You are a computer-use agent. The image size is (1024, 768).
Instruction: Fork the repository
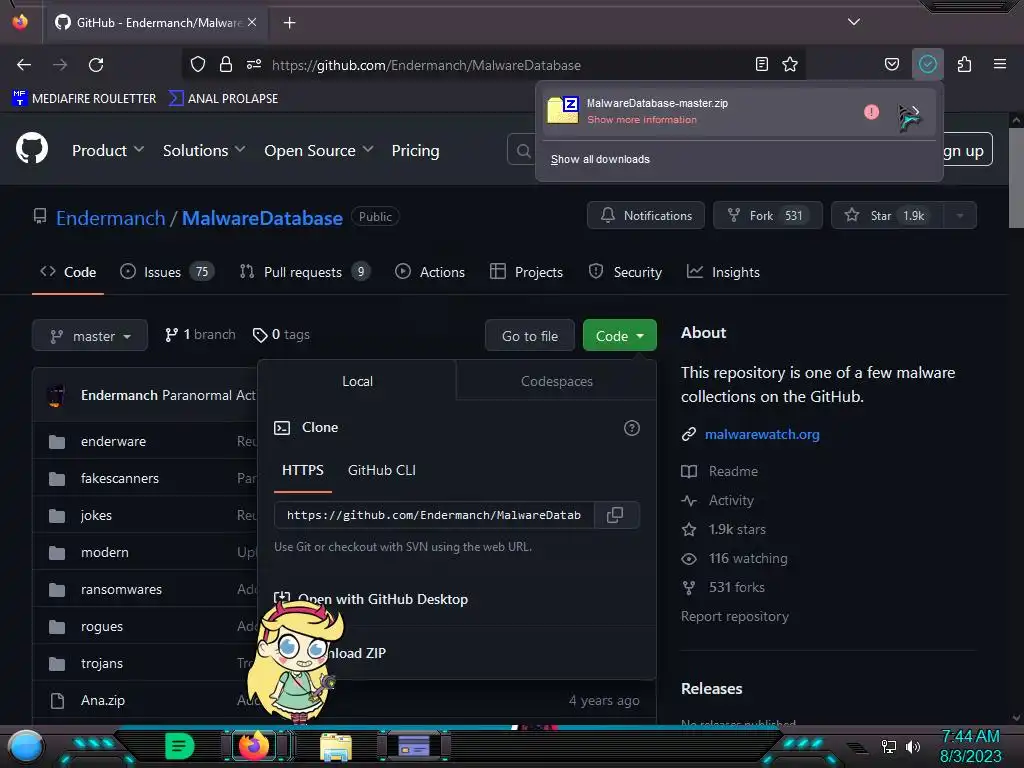point(767,216)
